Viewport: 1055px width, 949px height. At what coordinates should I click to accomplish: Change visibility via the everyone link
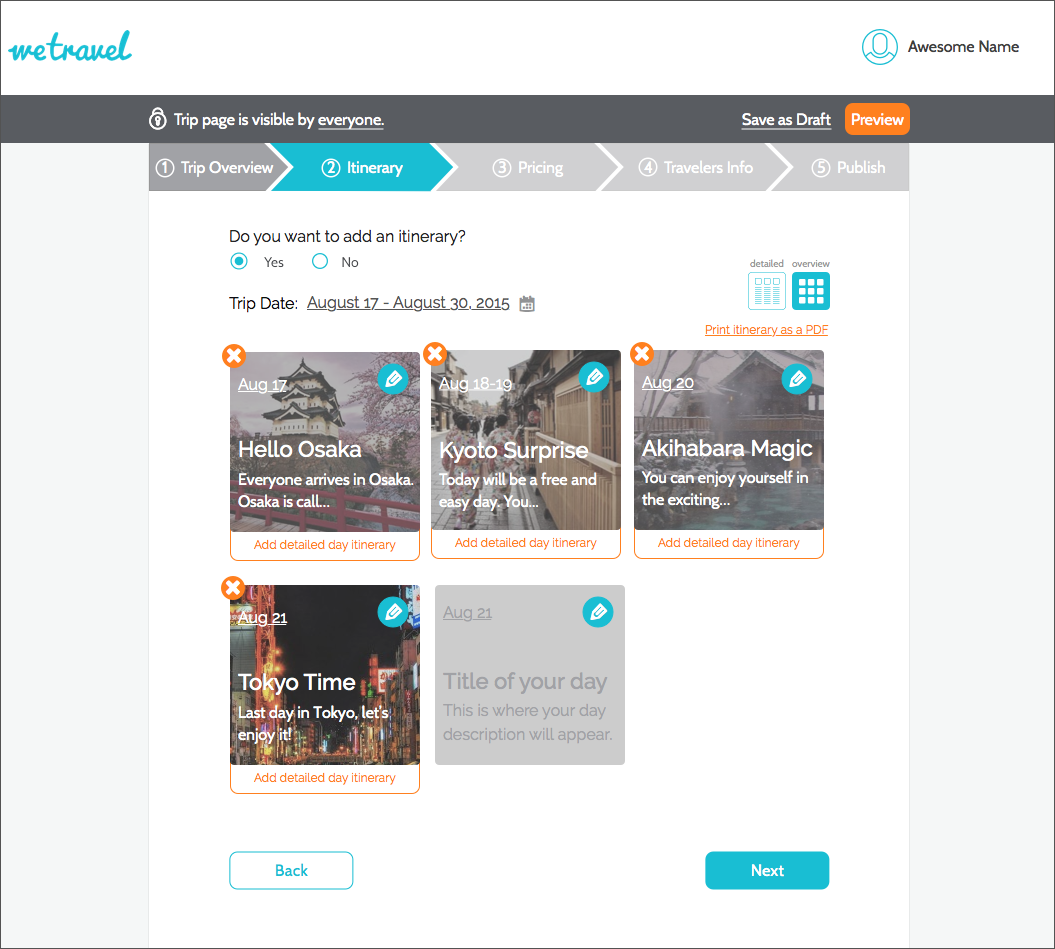click(x=350, y=120)
